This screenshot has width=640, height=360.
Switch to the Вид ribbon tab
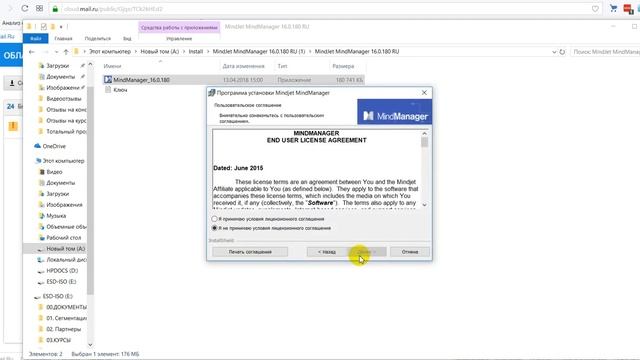pos(127,38)
